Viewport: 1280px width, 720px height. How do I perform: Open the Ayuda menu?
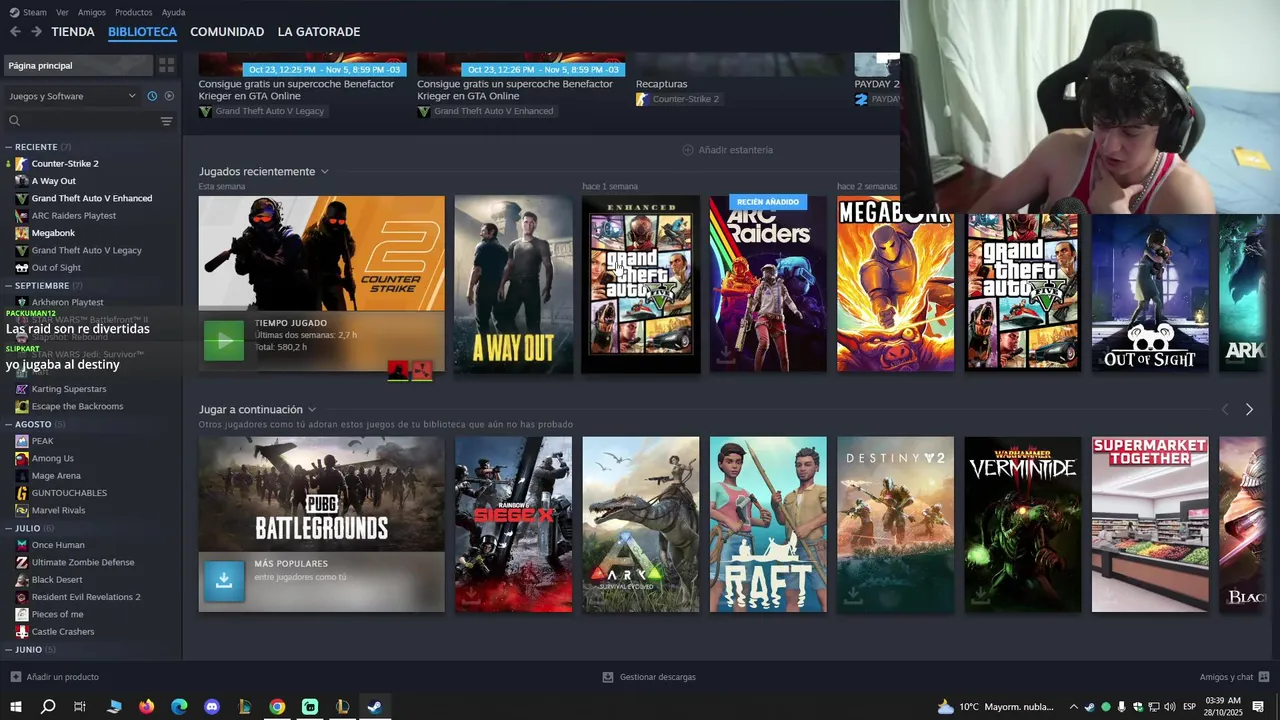pos(173,12)
